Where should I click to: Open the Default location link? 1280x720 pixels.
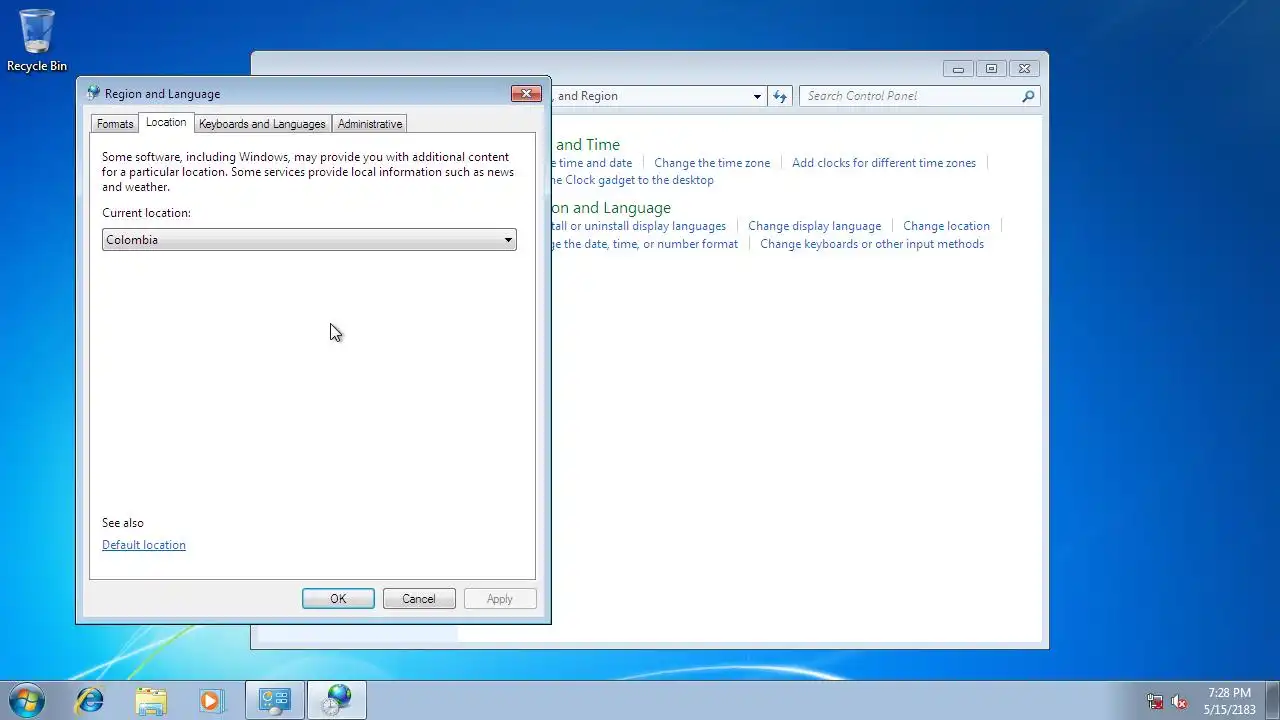(144, 545)
